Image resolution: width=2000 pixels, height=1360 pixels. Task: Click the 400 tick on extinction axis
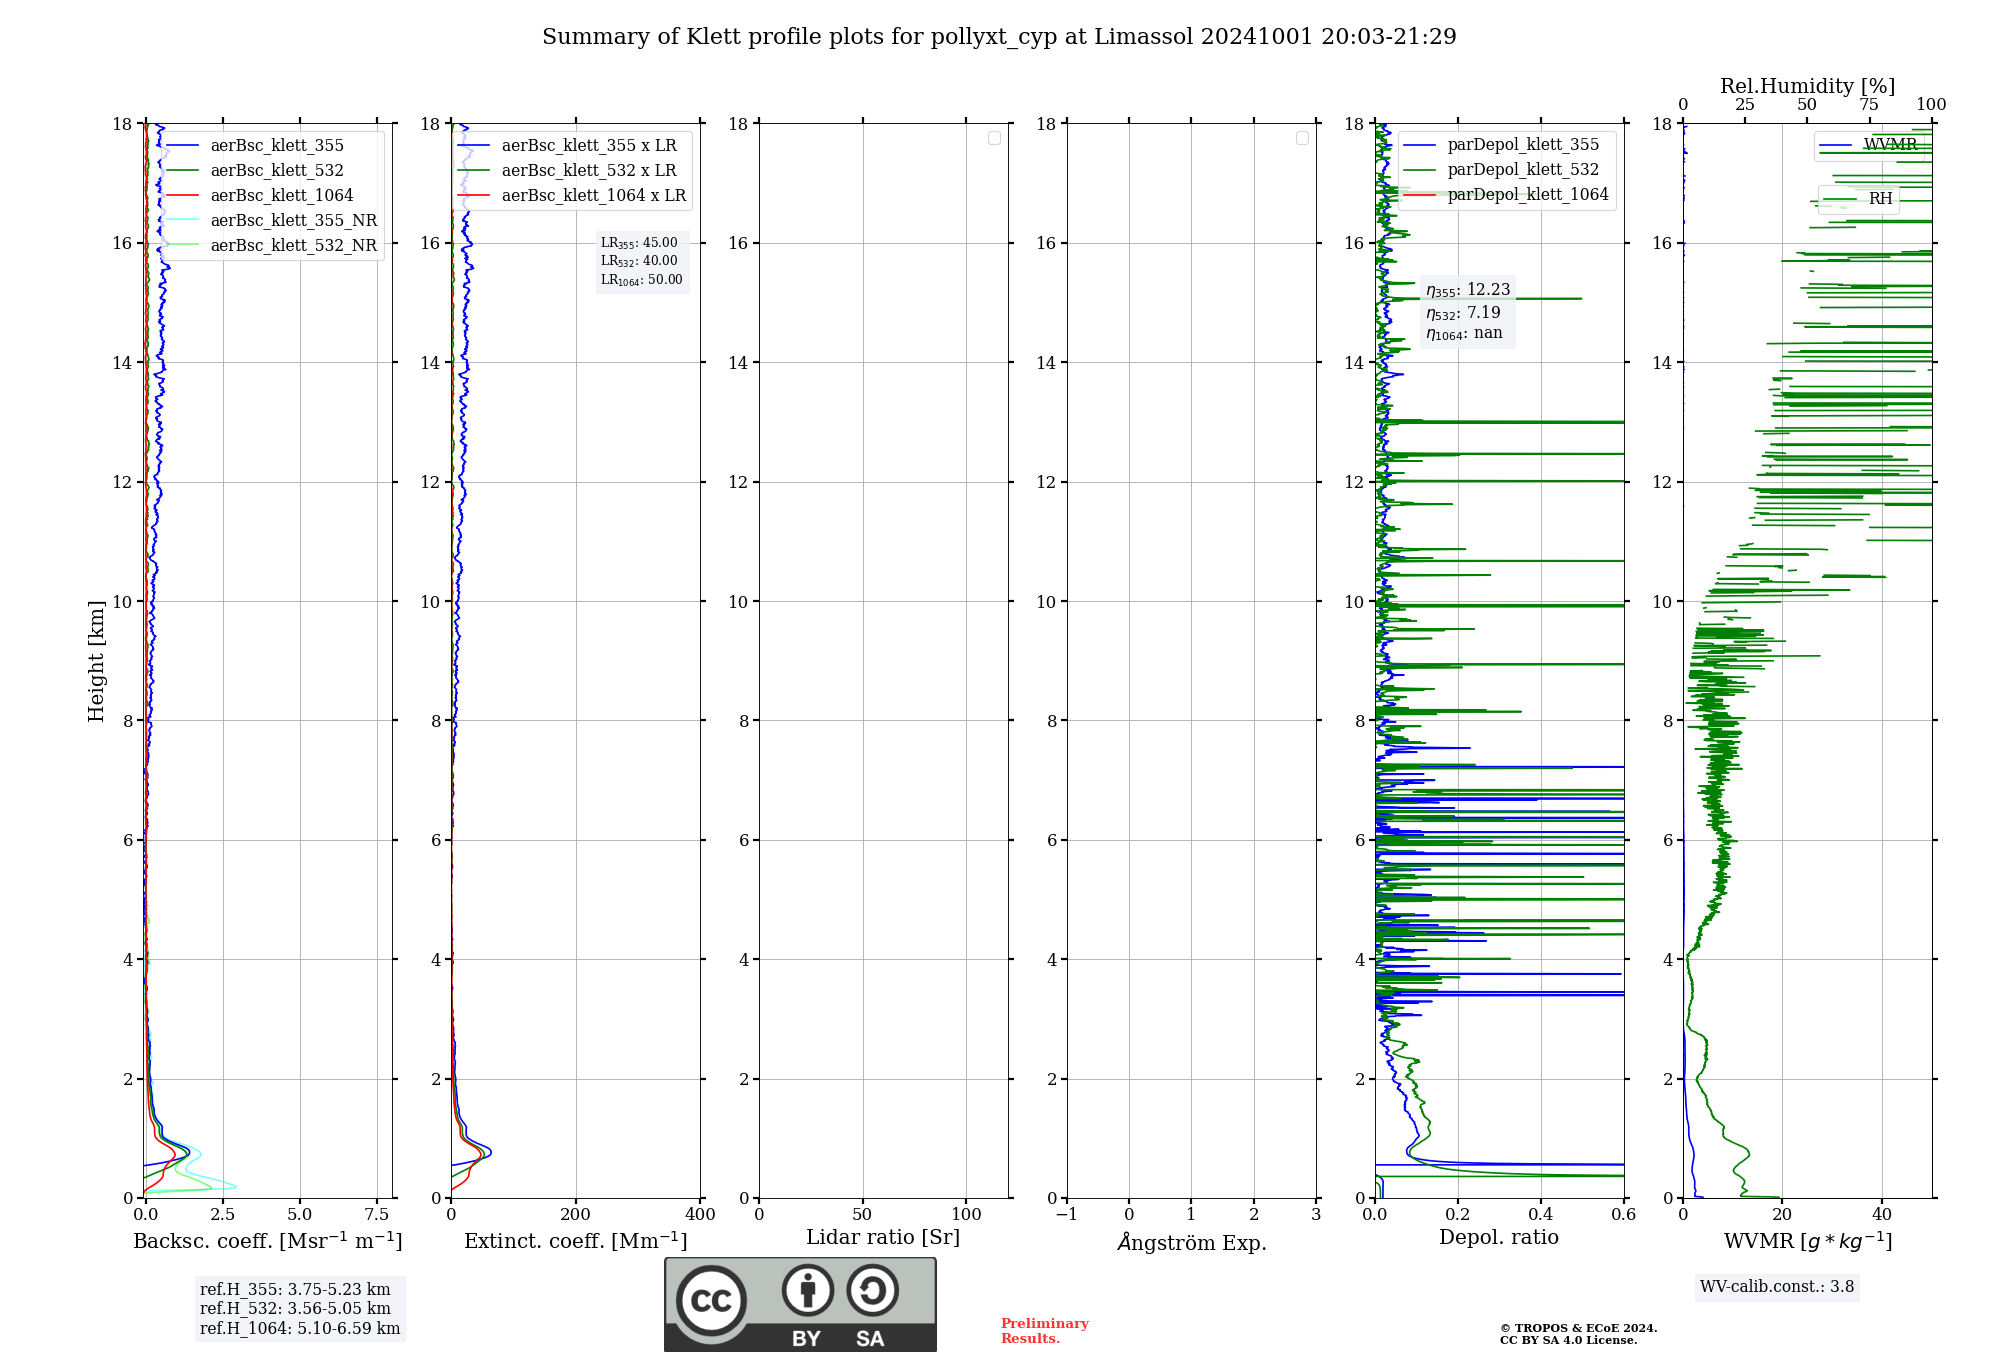point(700,1214)
